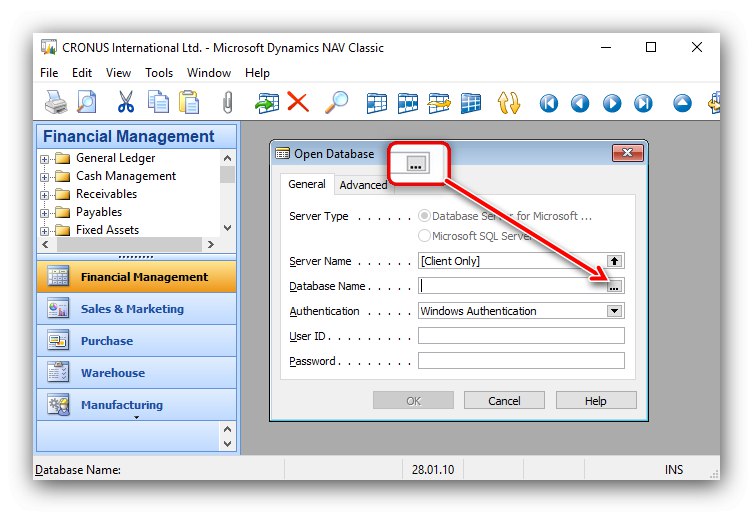Select Microsoft SQL Server radio option
Screen dimensions: 753x513
pyautogui.click(x=424, y=235)
